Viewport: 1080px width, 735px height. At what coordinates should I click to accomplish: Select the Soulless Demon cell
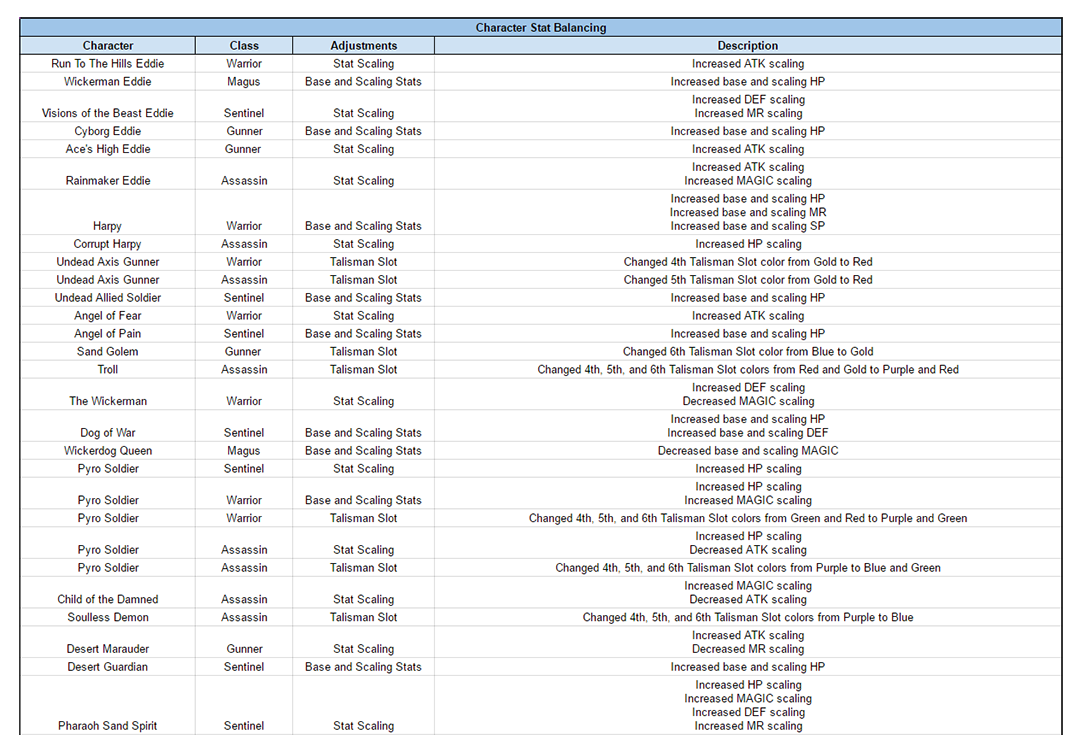coord(108,618)
